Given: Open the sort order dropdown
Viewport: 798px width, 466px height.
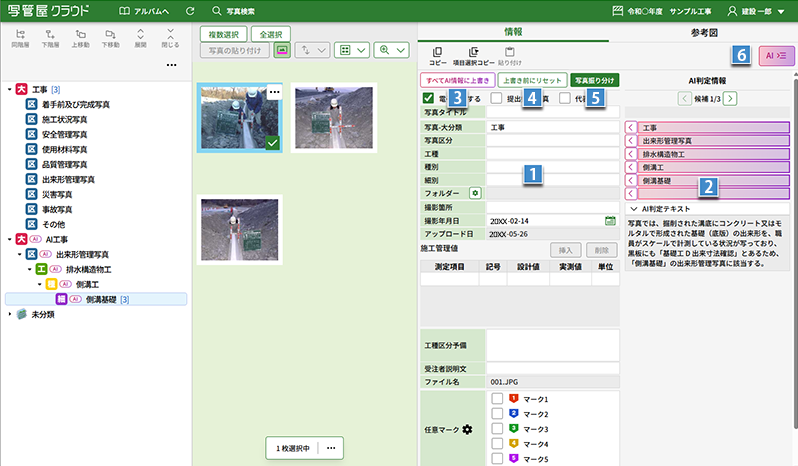Looking at the screenshot, I should pos(312,50).
